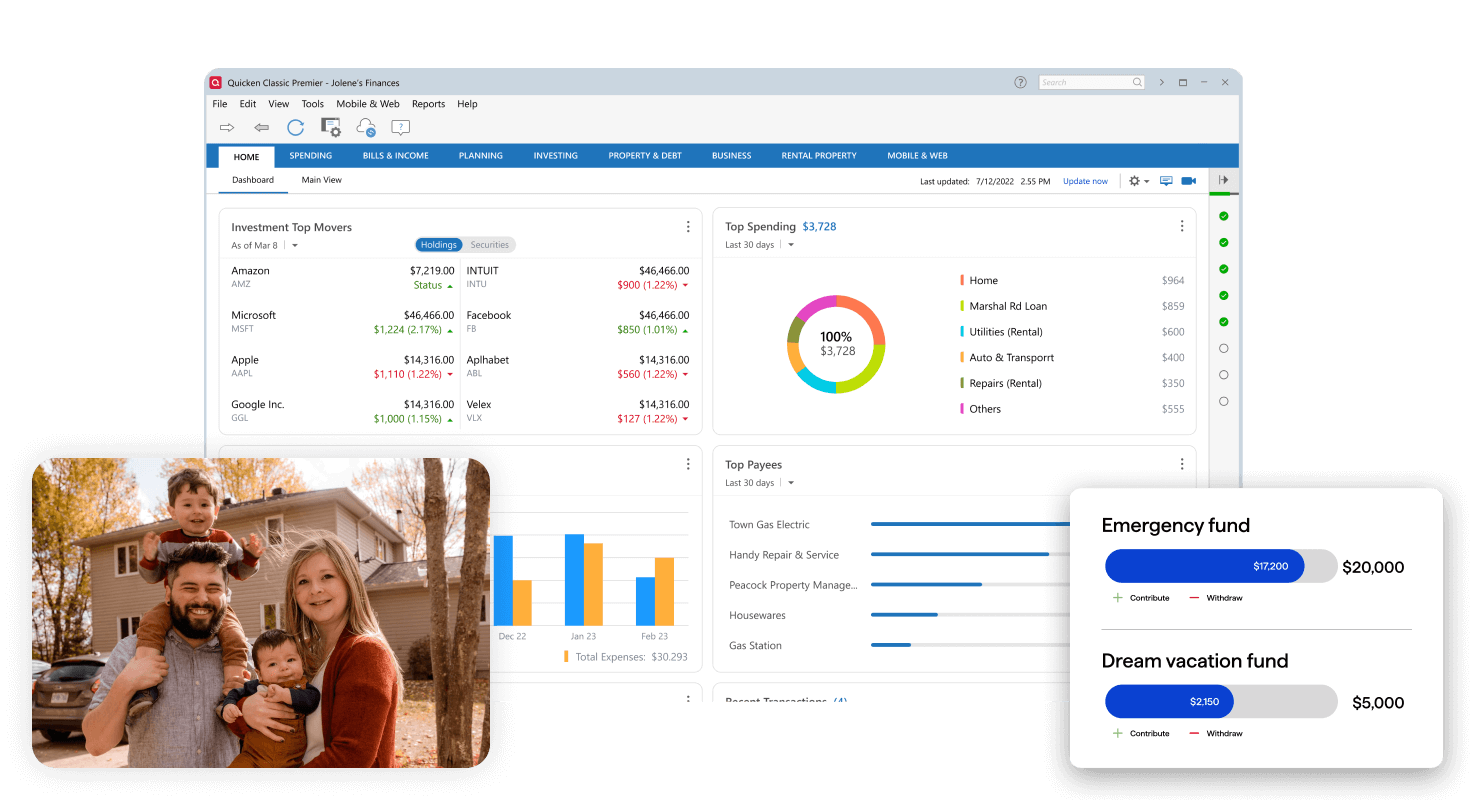Expand the 'As of Mar 8' date dropdown
Viewport: 1477px width, 800px height.
(x=295, y=245)
